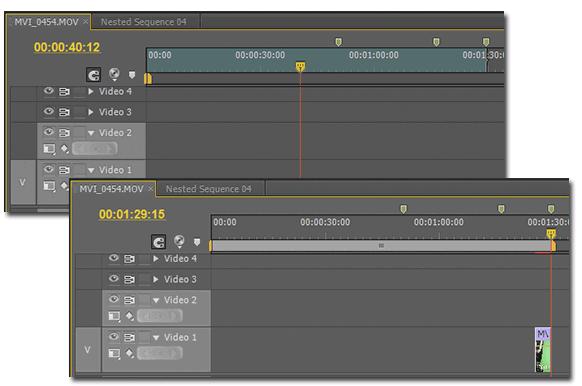Toggle Video 2 sync lock in 00:00:40:12 timeline
This screenshot has width=582, height=386.
click(64, 133)
